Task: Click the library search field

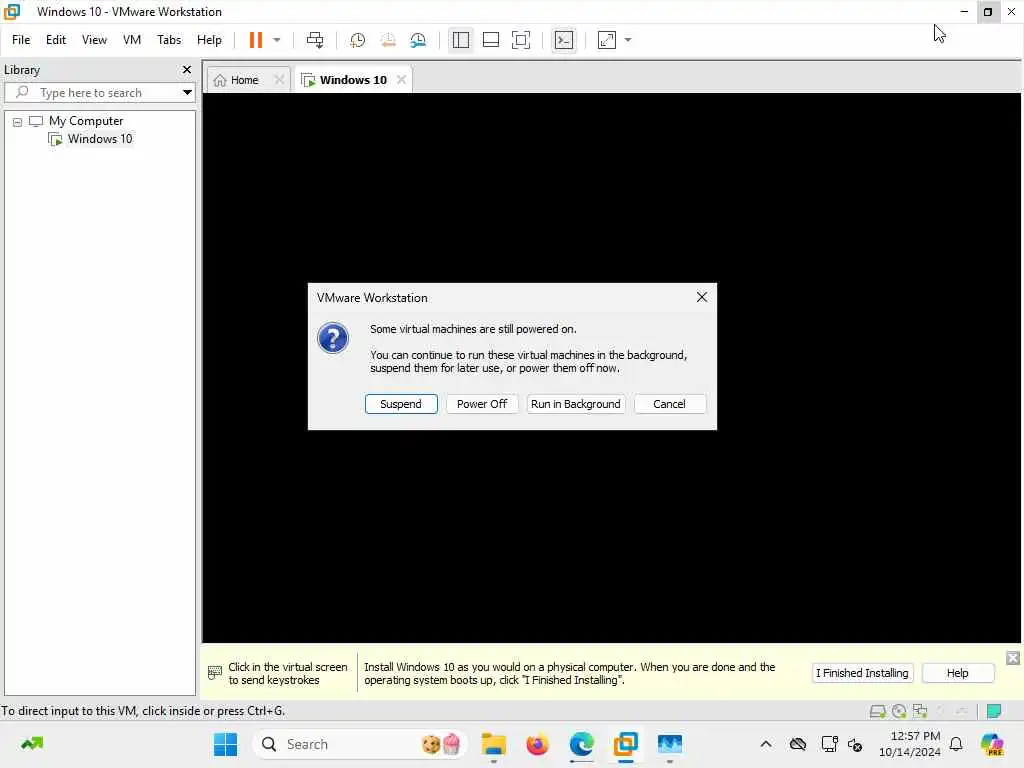Action: [x=91, y=93]
